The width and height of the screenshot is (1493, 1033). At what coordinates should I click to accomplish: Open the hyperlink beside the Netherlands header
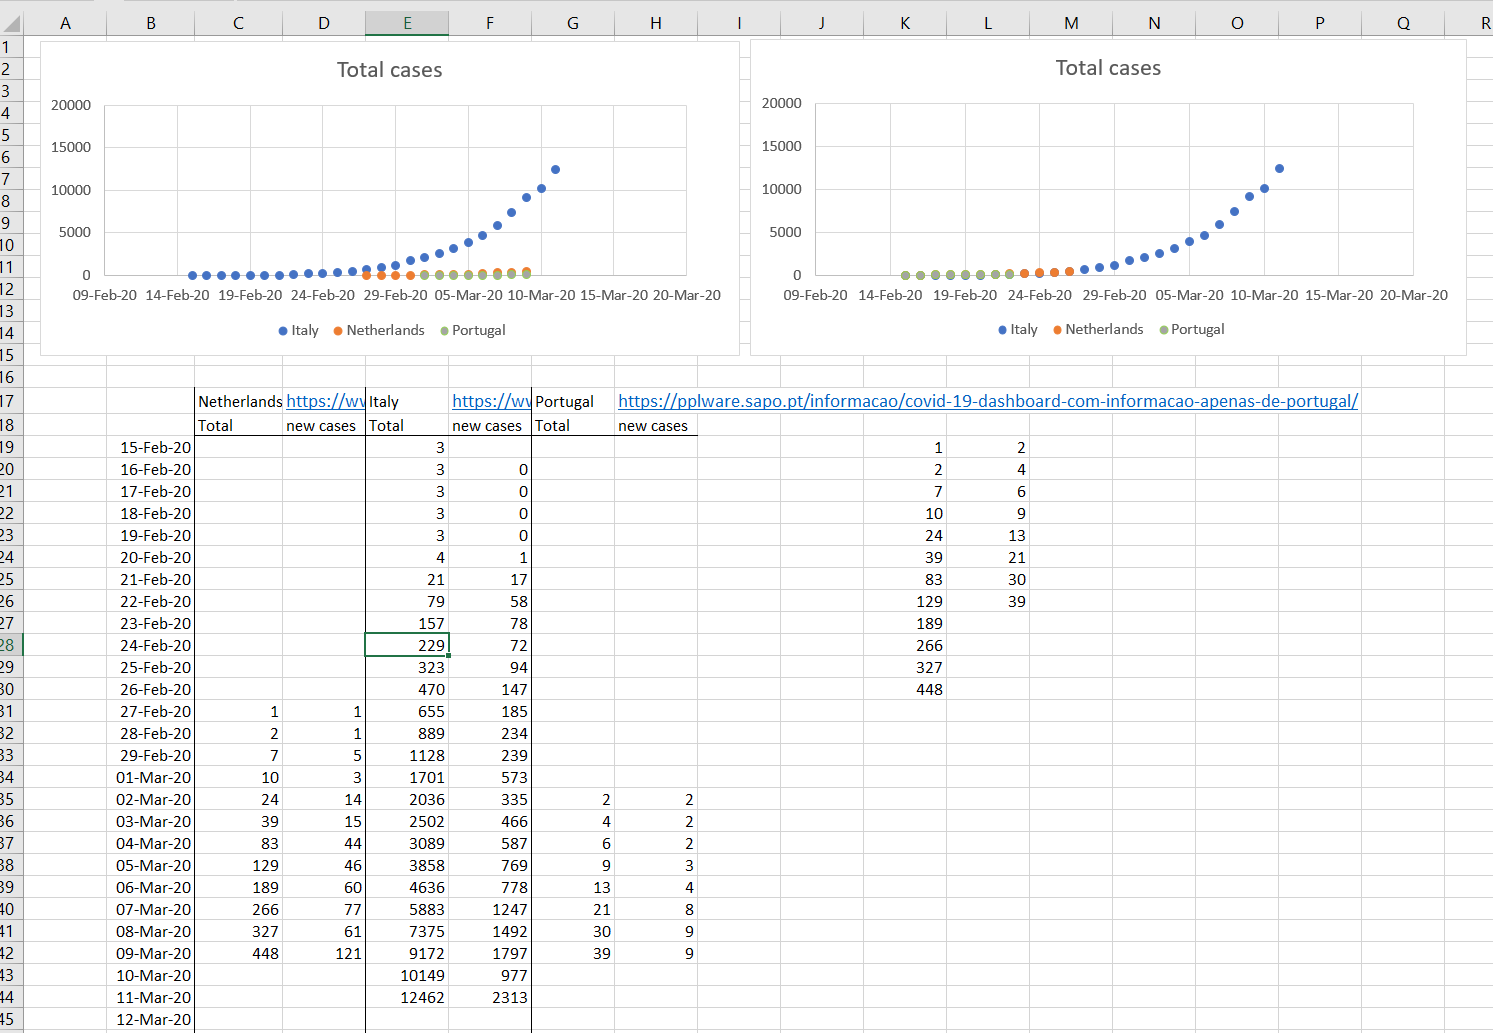(324, 402)
